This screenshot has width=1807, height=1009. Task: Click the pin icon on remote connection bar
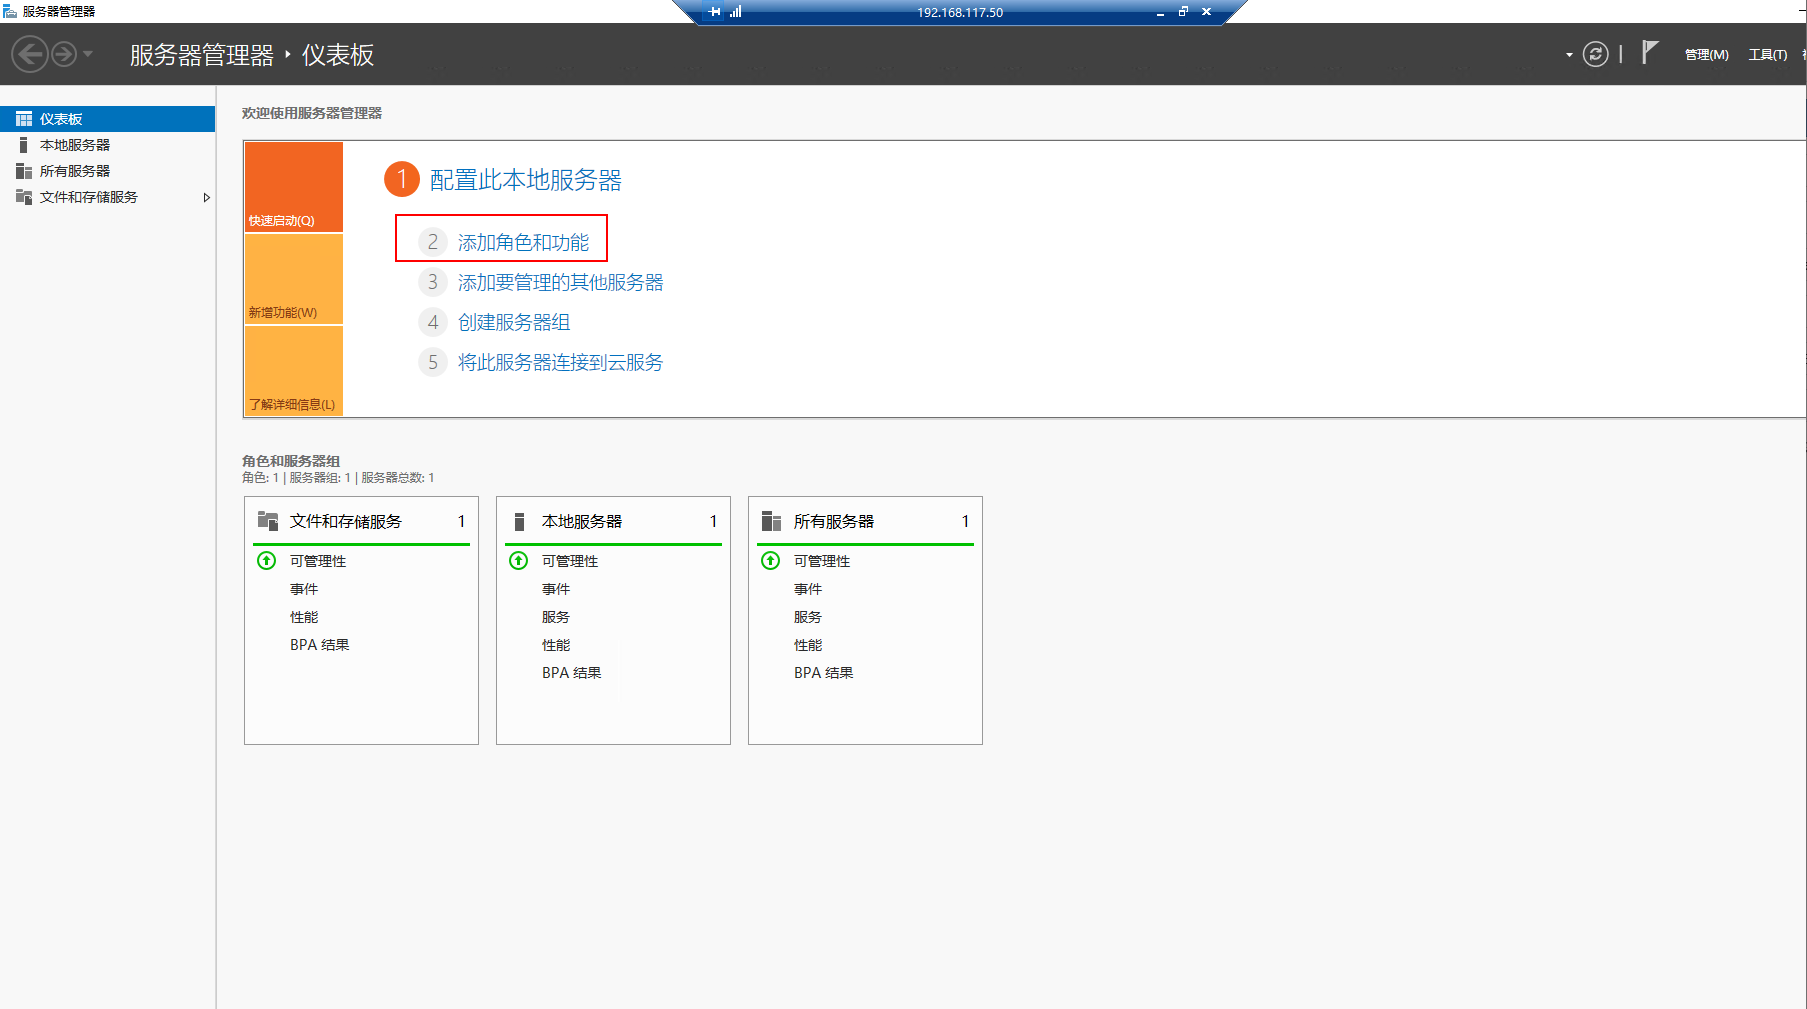point(714,12)
